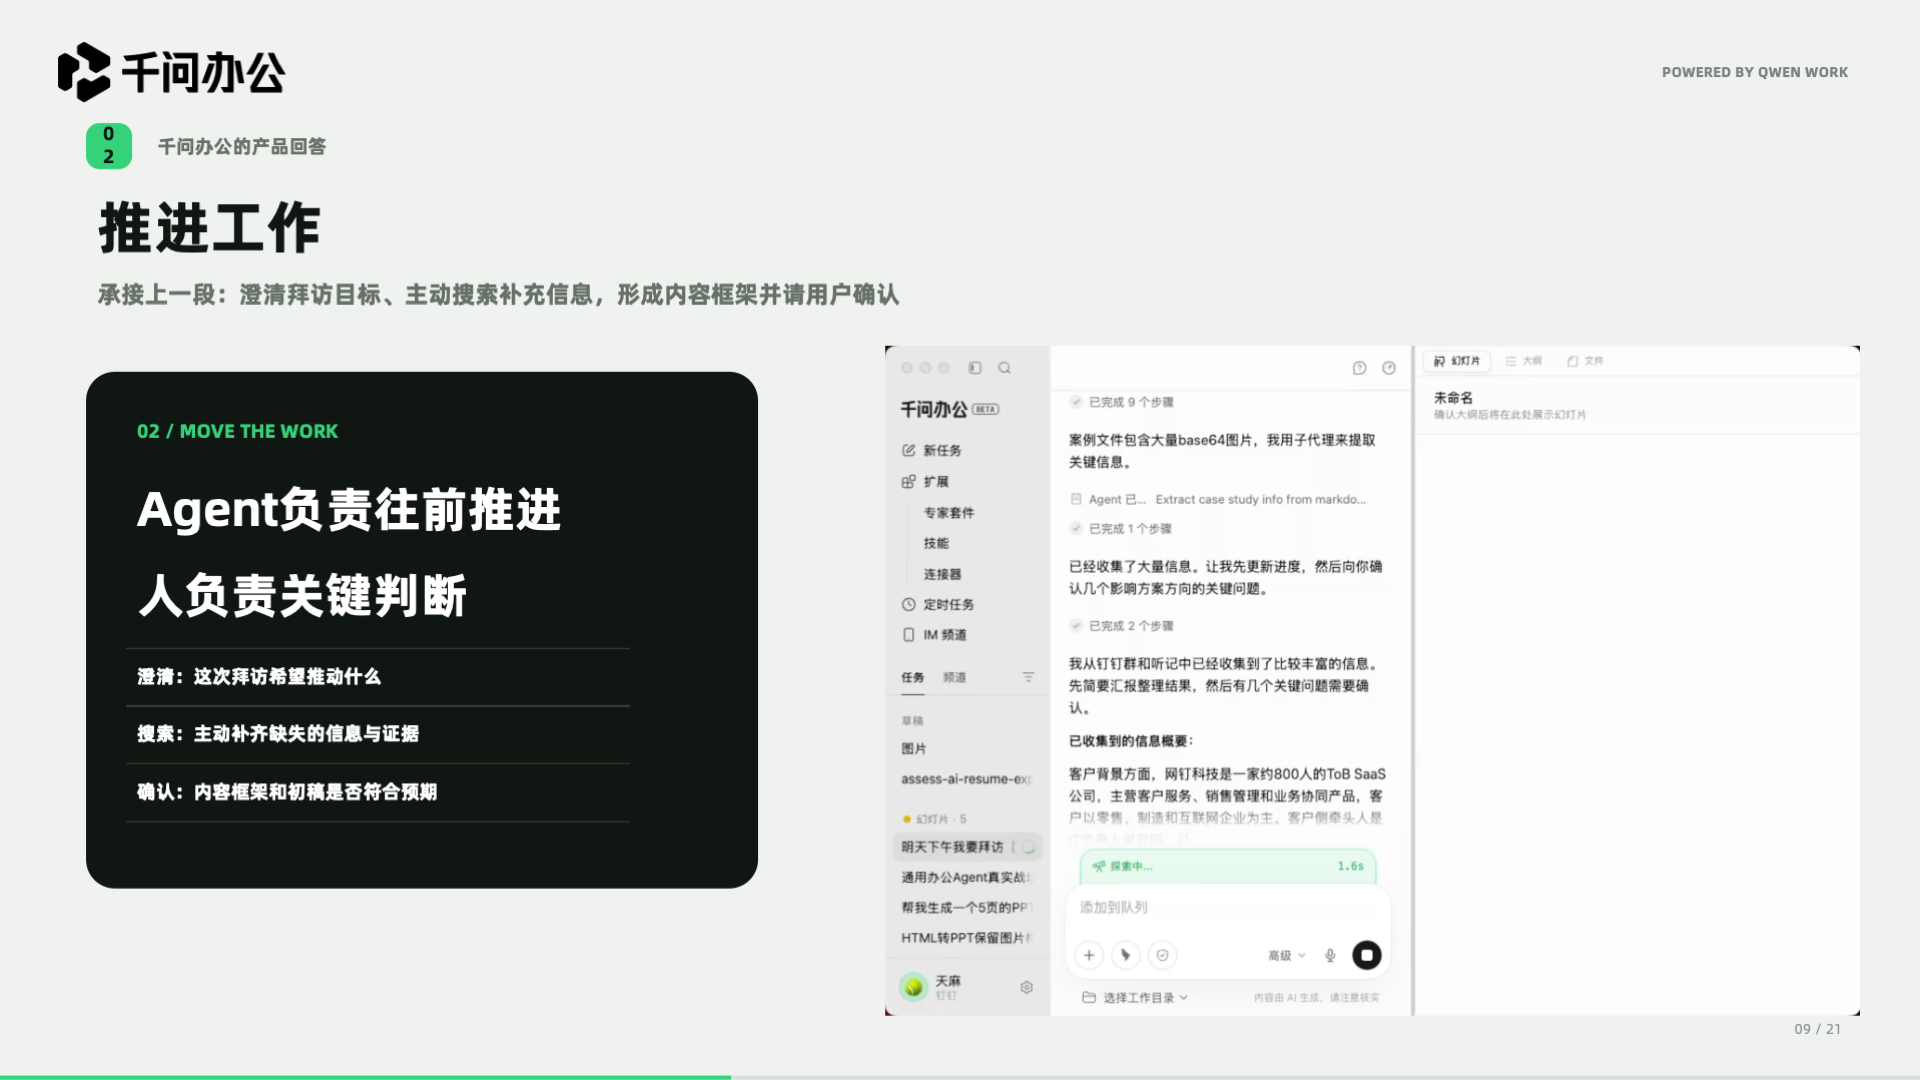The image size is (1920, 1080).
Task: Stop generation with the black stop button
Action: click(1366, 955)
